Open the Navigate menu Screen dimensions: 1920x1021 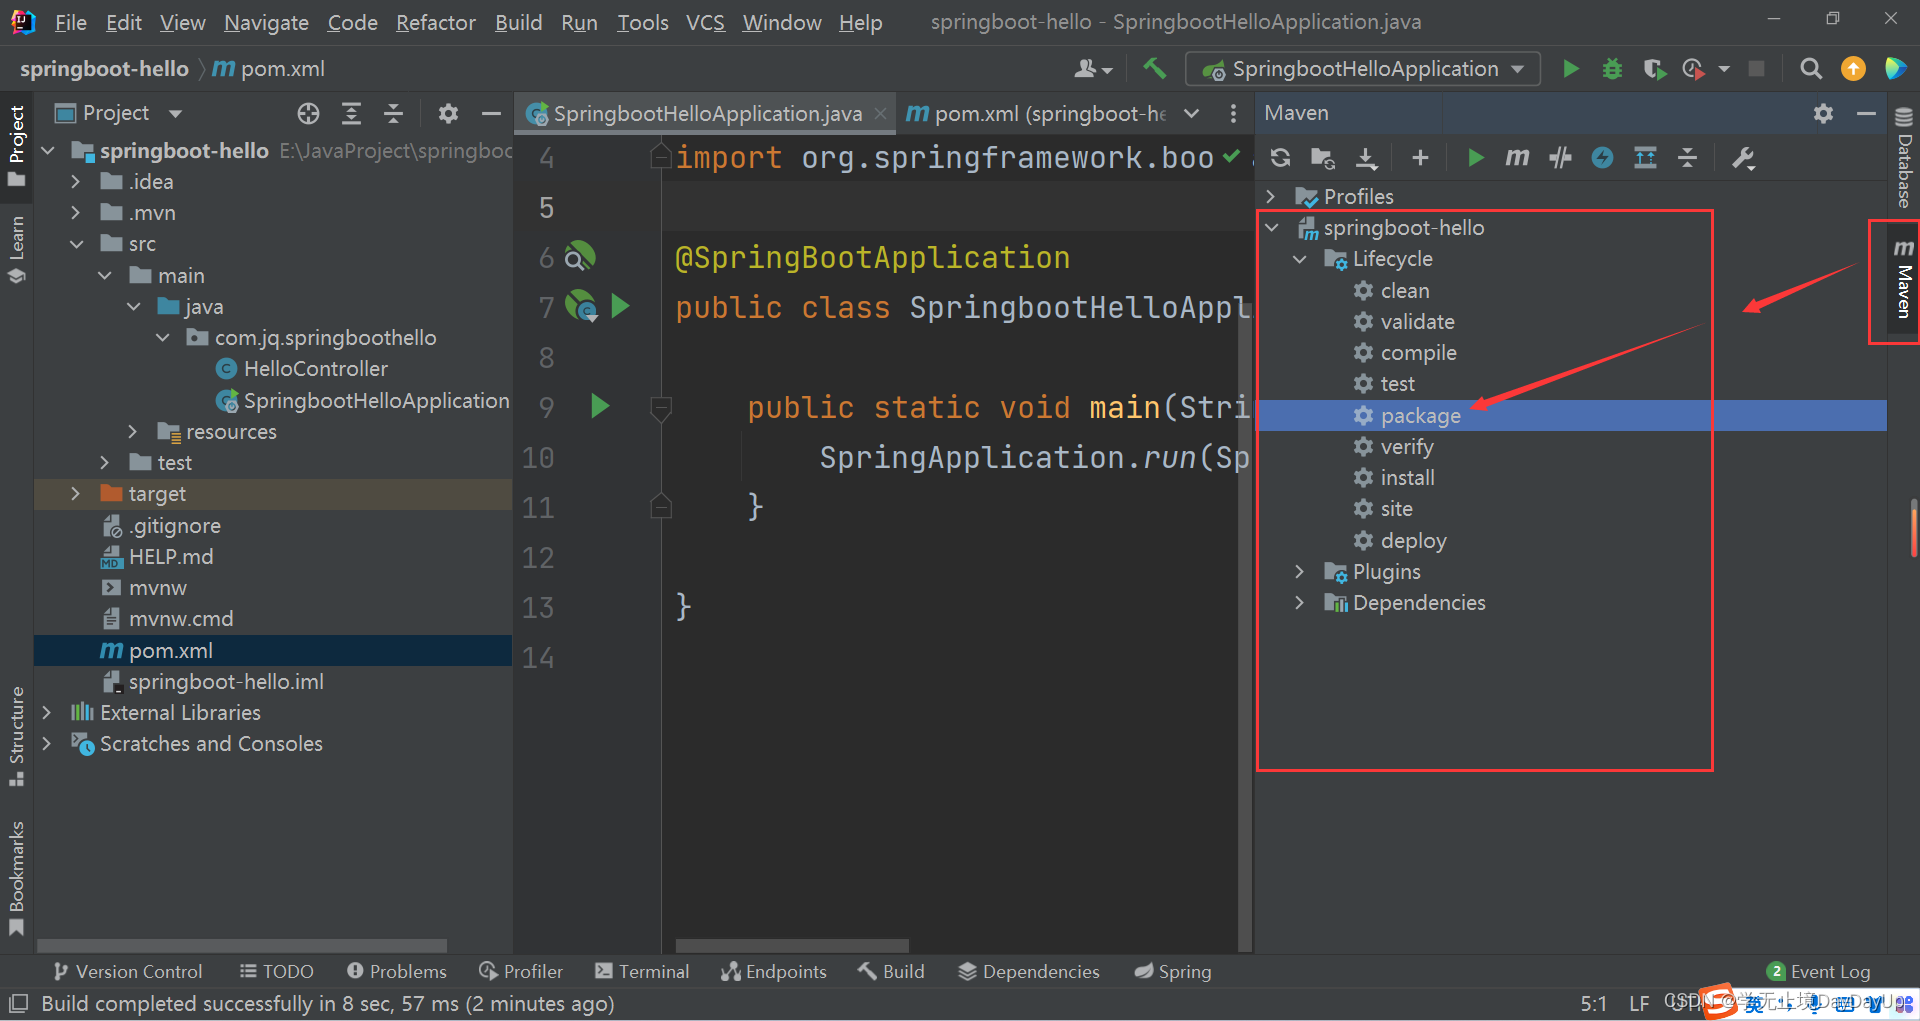click(x=266, y=22)
